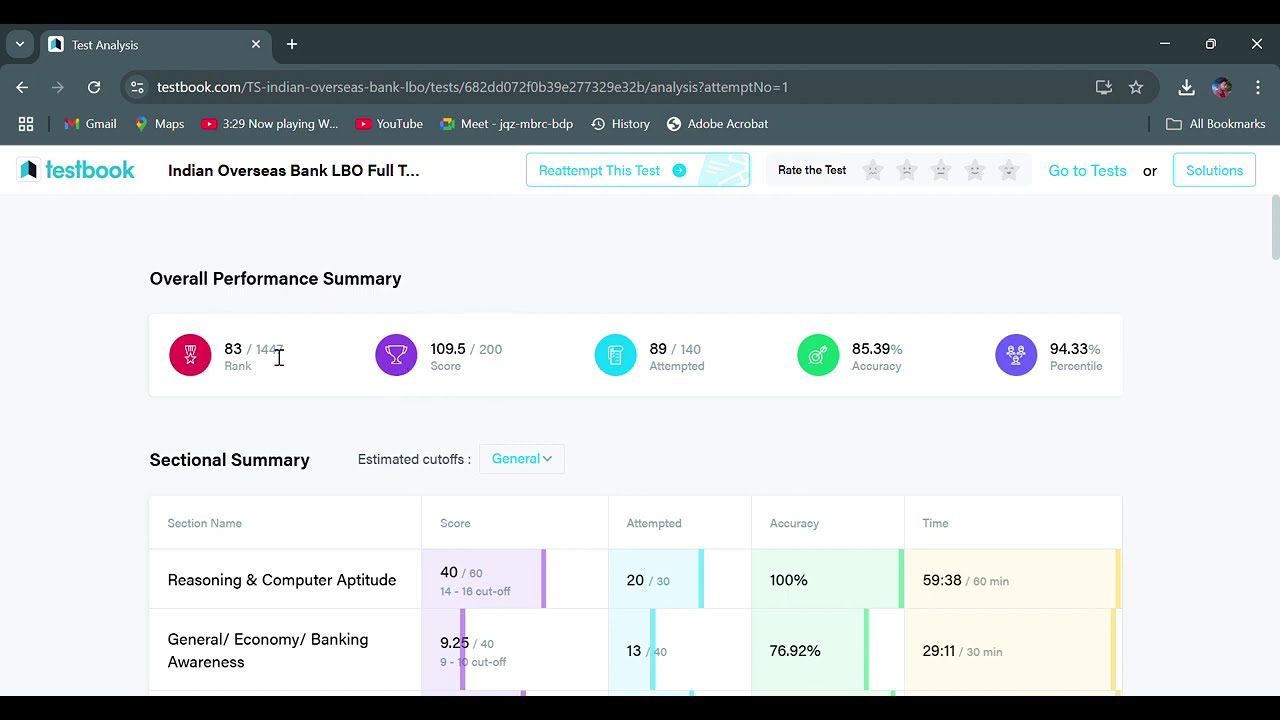Click the page vertical scrollbar

click(1275, 228)
